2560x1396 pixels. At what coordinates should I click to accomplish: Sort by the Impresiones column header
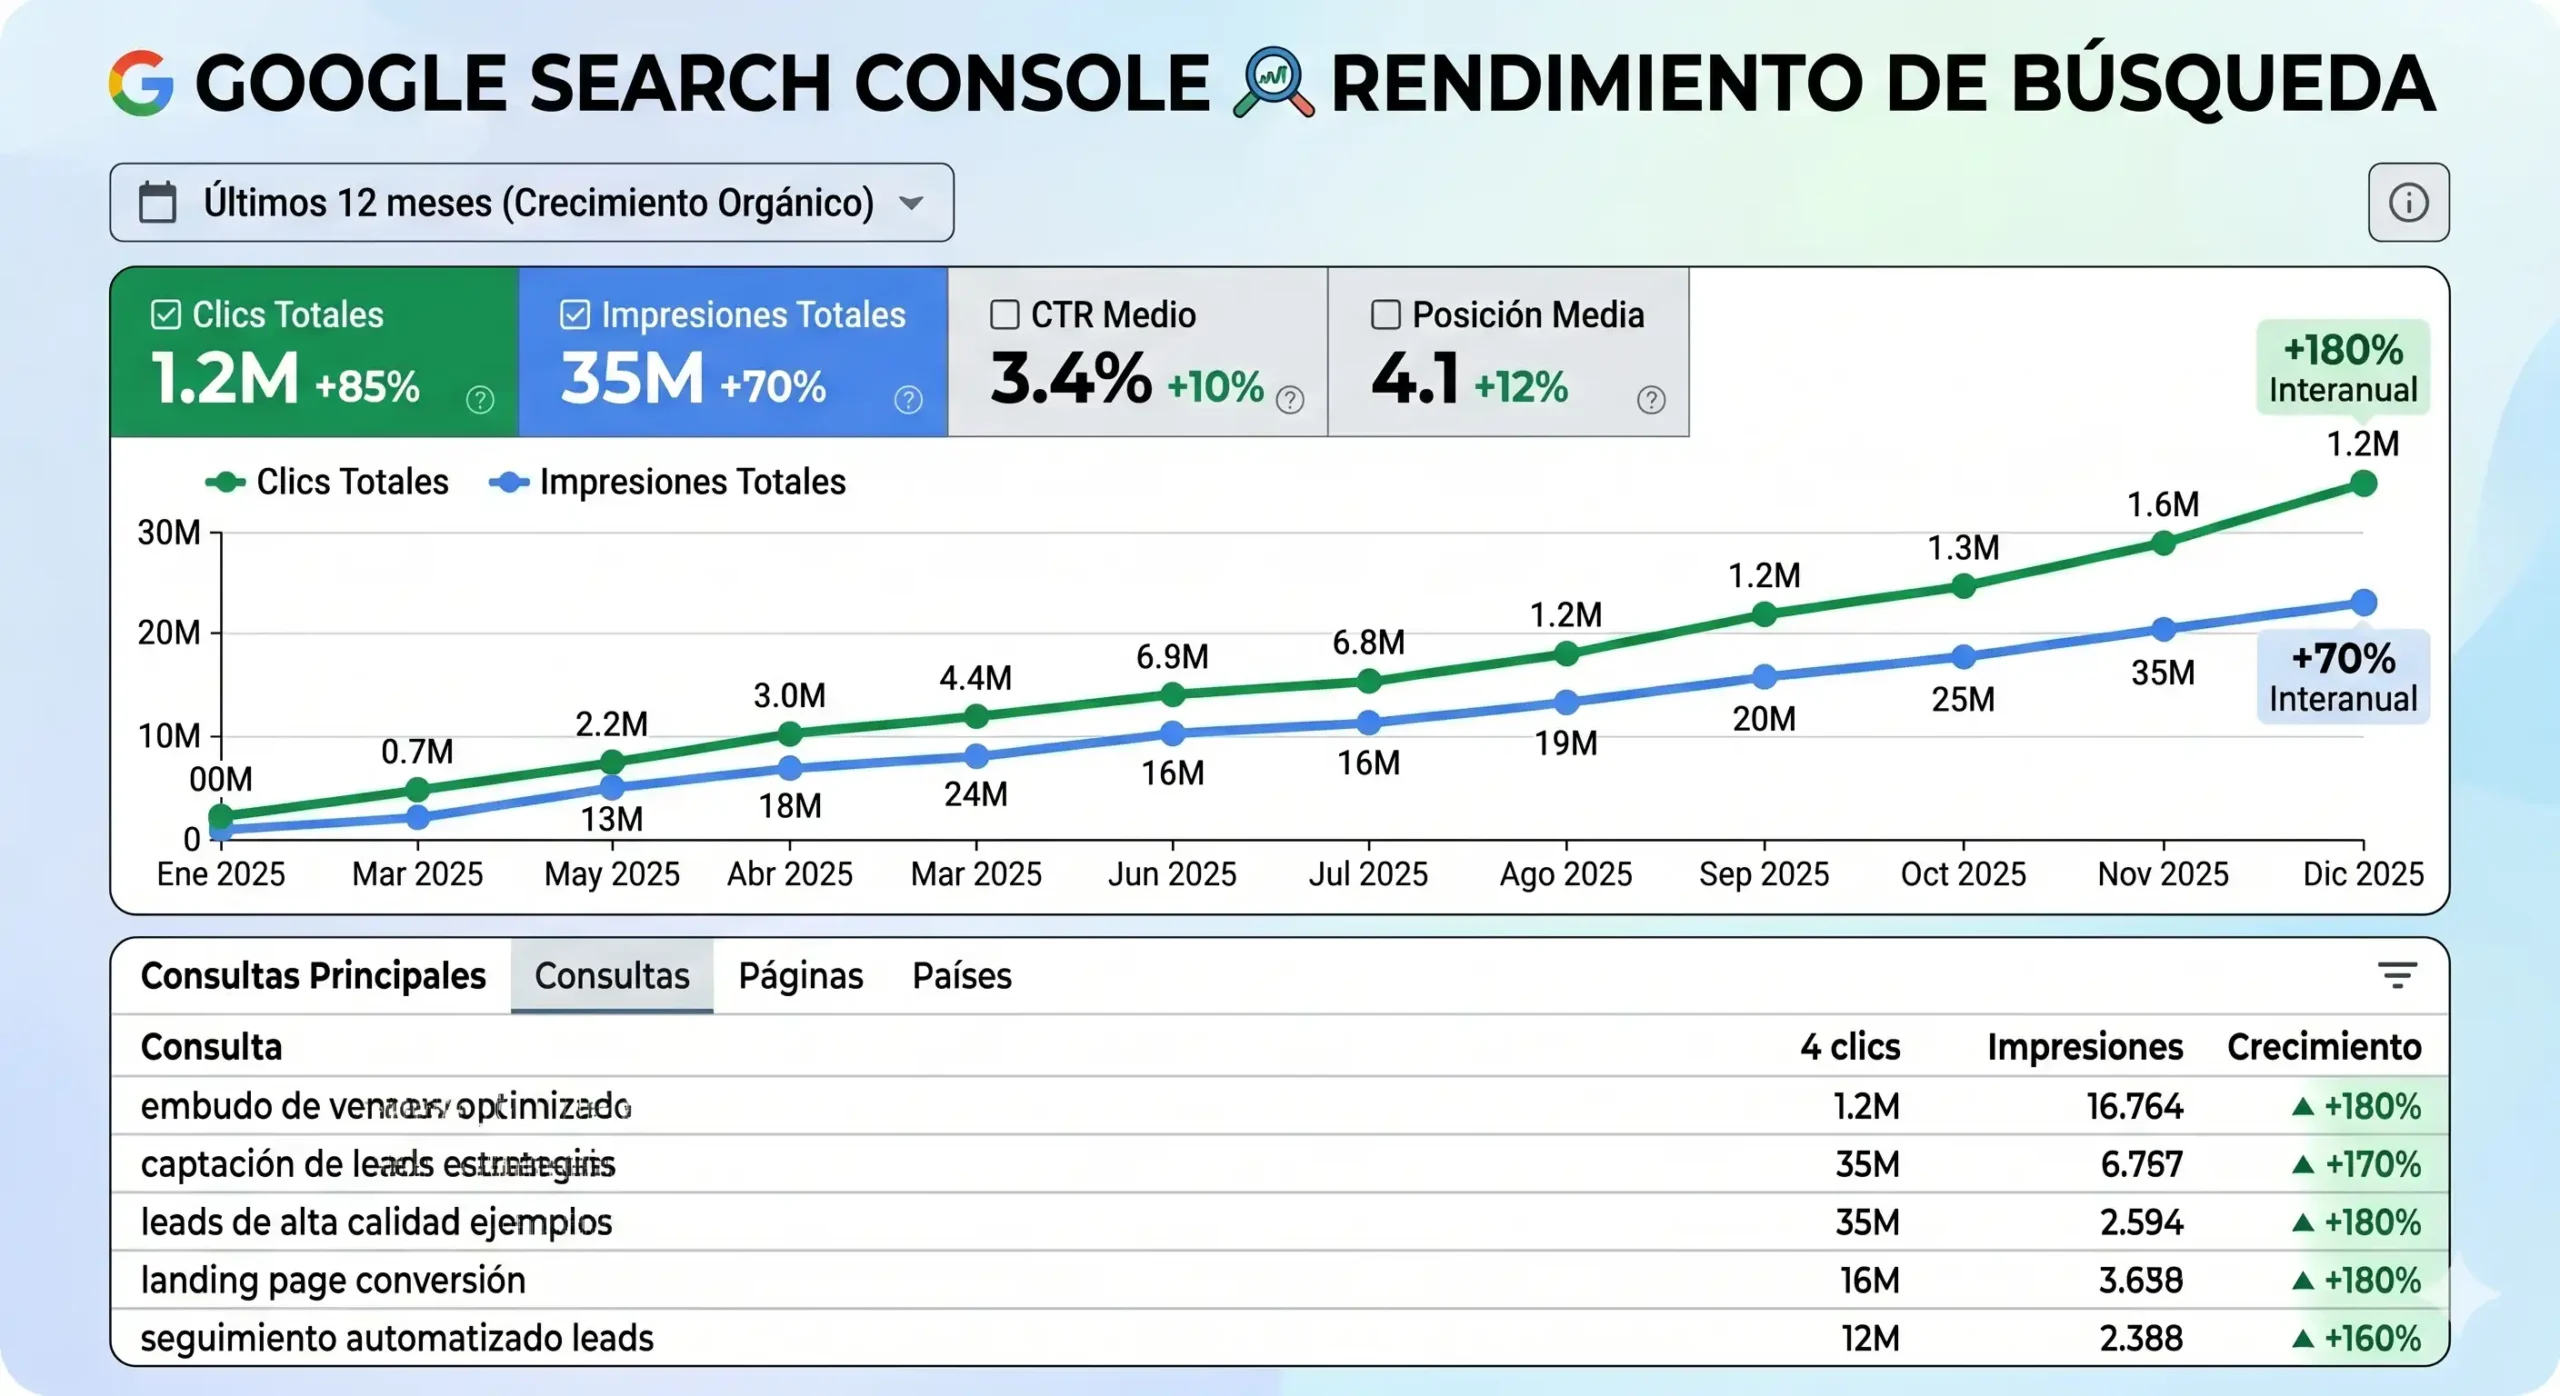pos(2085,1046)
